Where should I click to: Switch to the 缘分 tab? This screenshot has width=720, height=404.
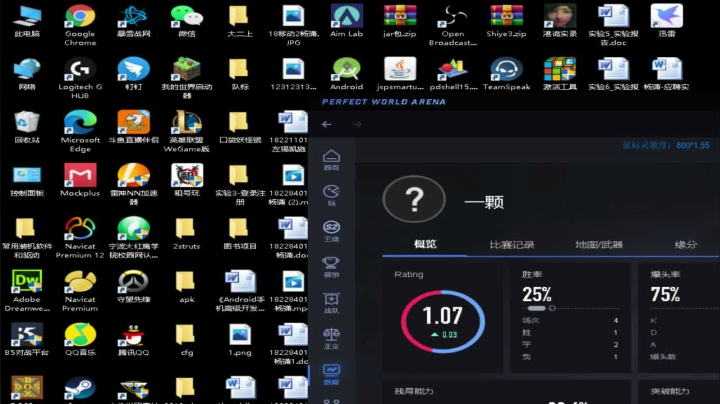[686, 245]
